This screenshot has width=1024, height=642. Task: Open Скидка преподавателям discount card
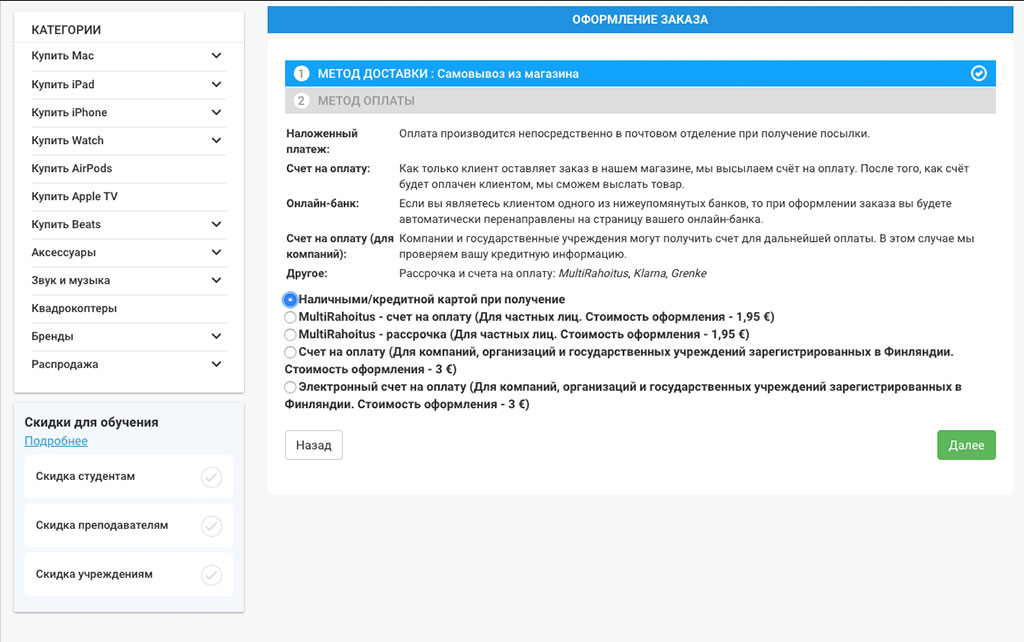(129, 526)
